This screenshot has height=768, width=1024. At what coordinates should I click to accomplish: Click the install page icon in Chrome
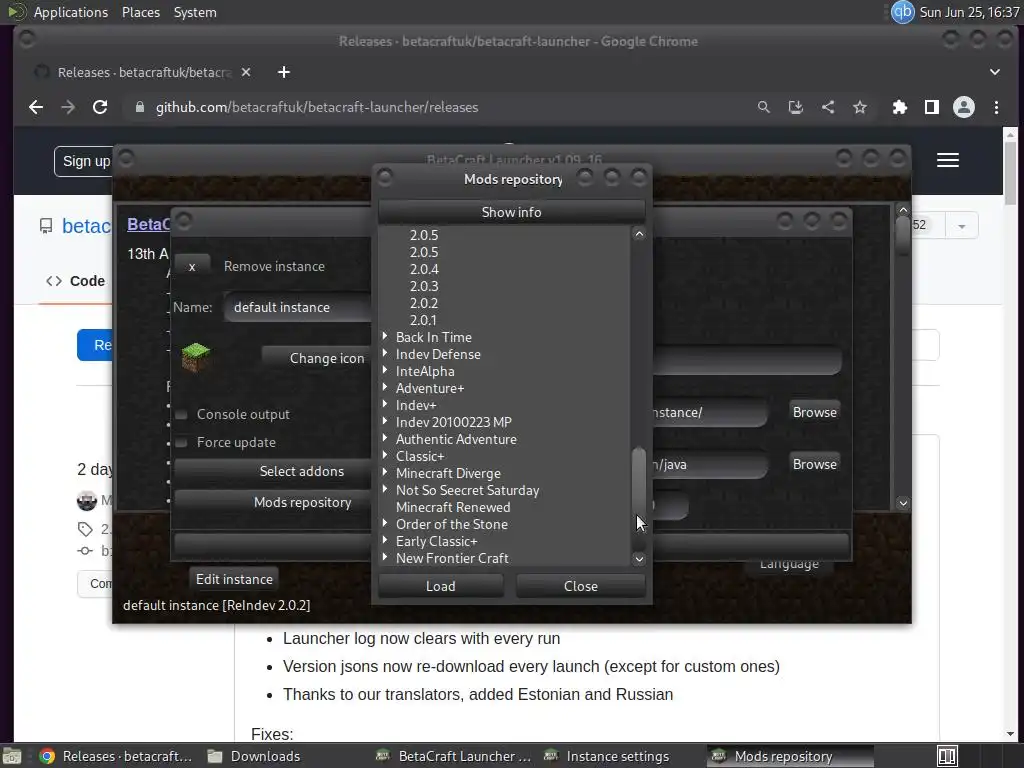coord(795,107)
